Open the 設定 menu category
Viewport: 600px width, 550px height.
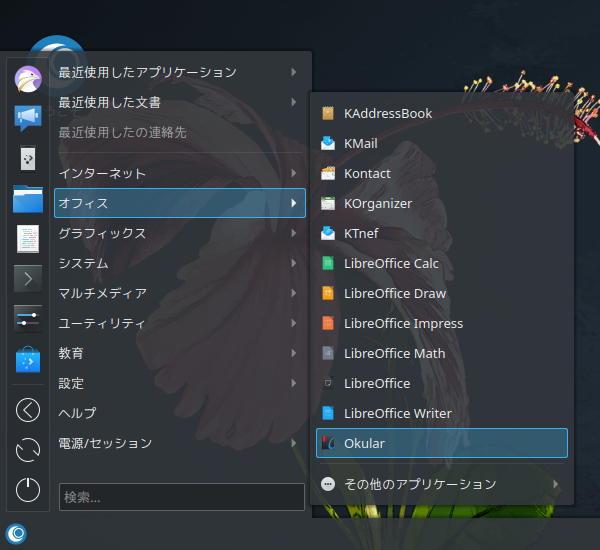[x=180, y=383]
